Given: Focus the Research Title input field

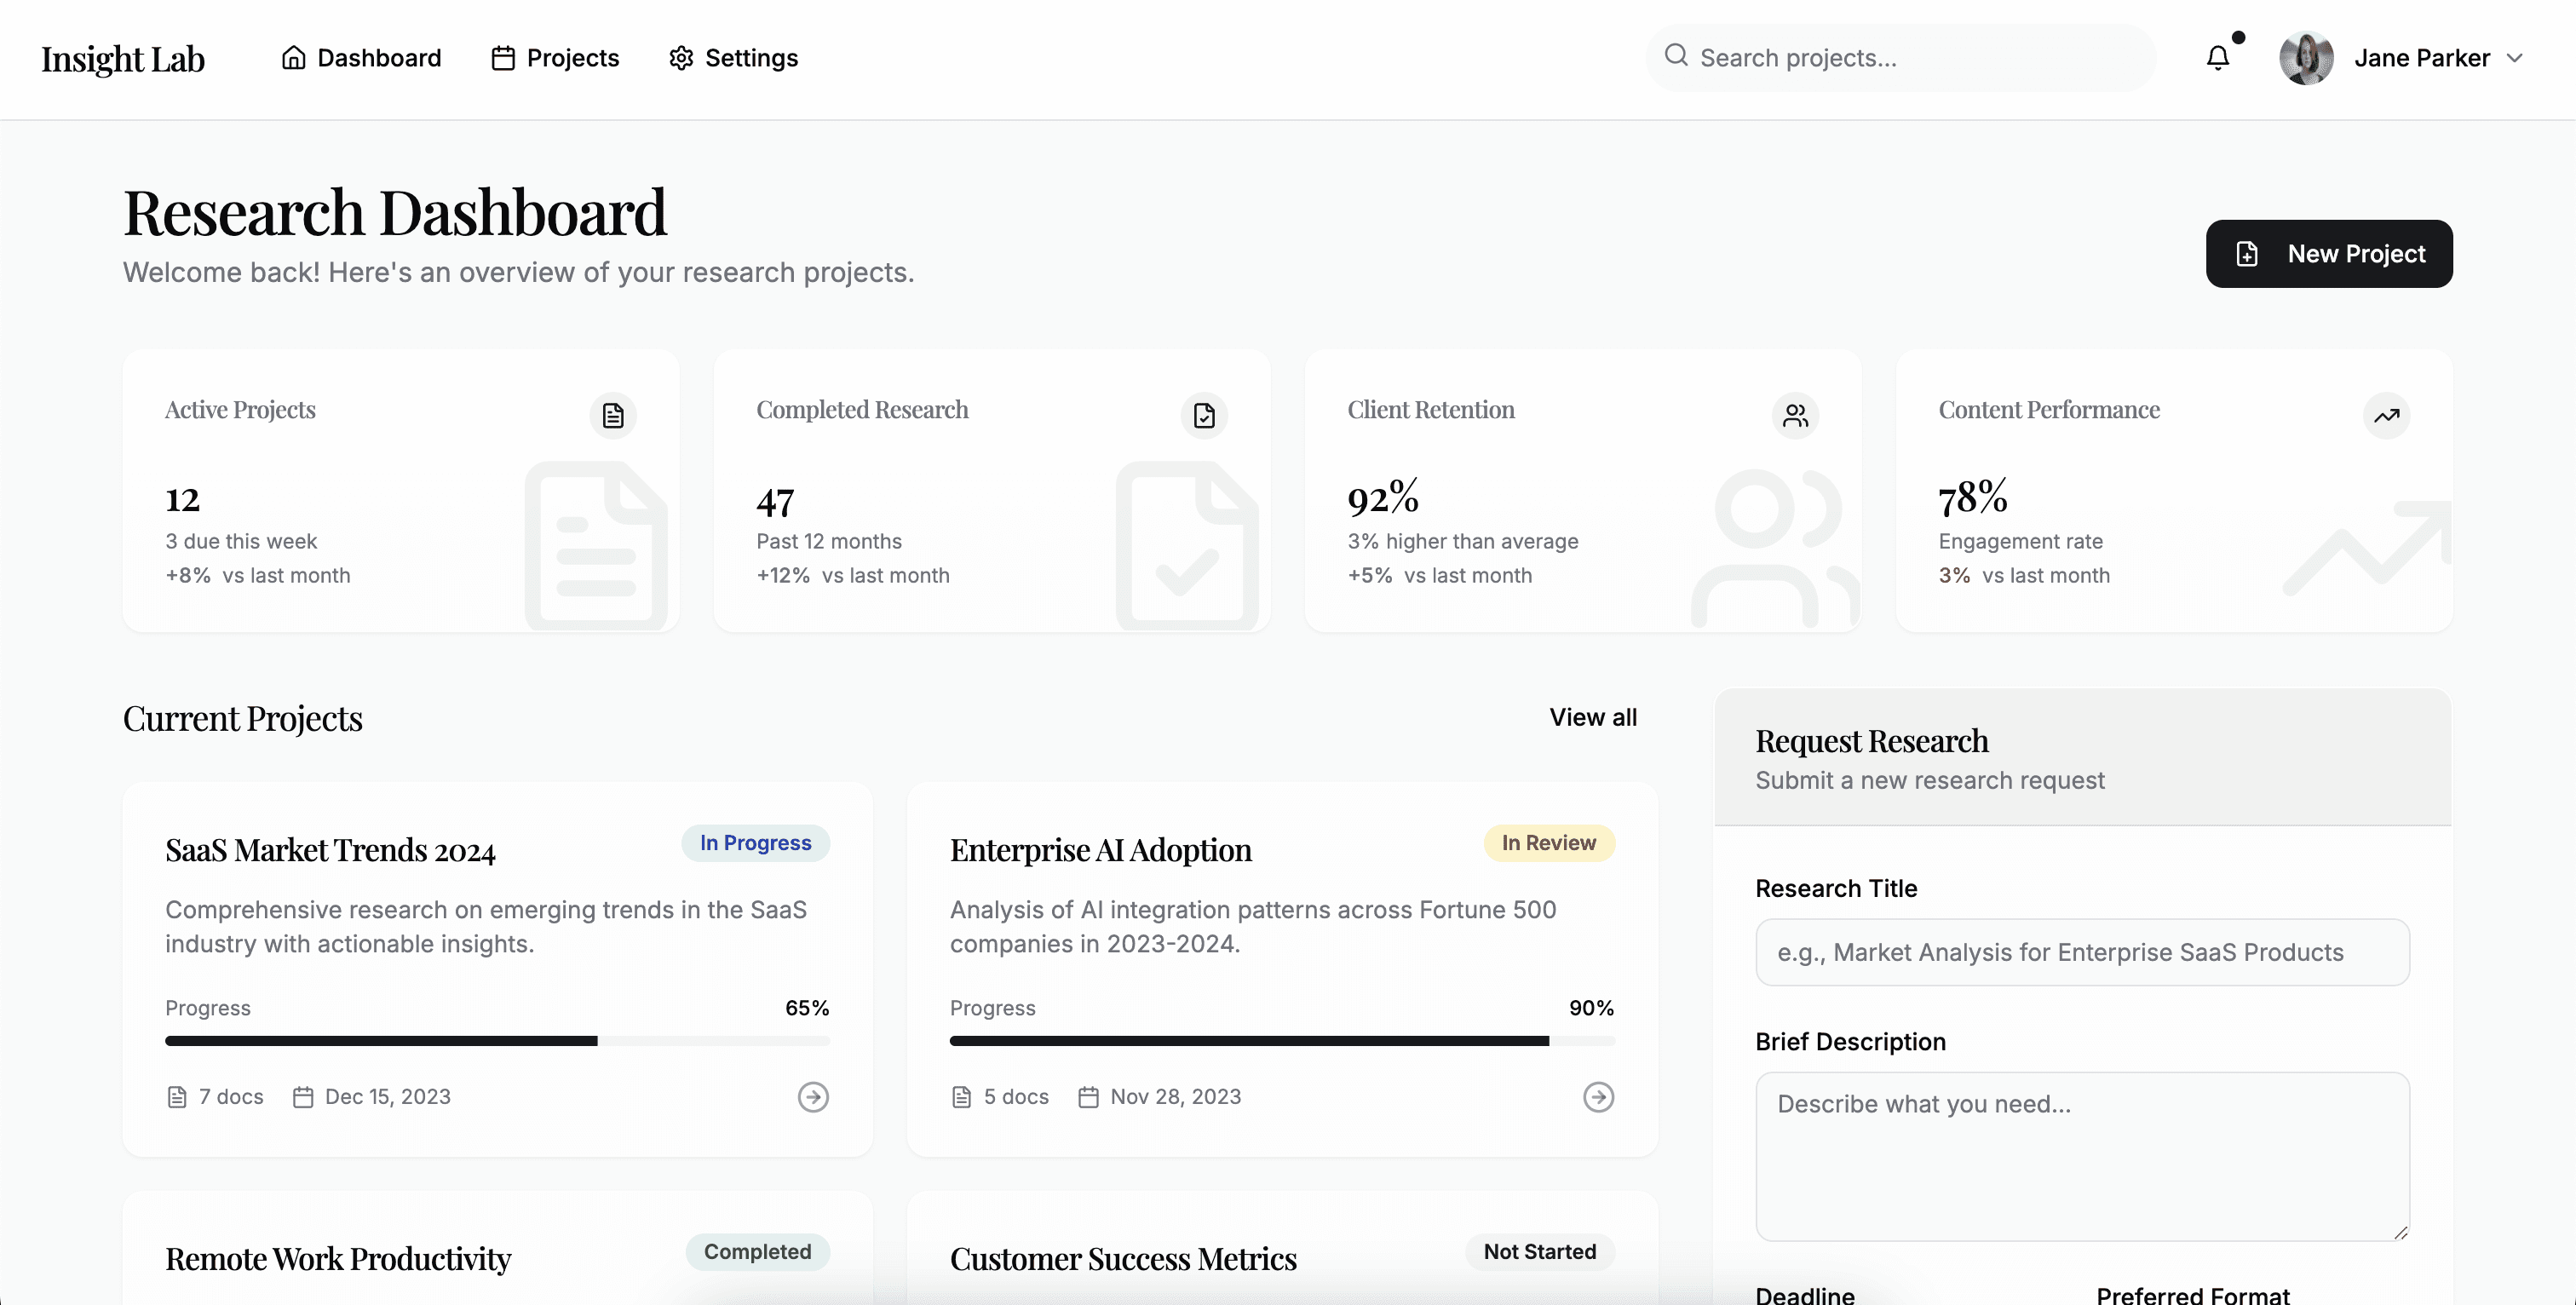Looking at the screenshot, I should 2082,952.
